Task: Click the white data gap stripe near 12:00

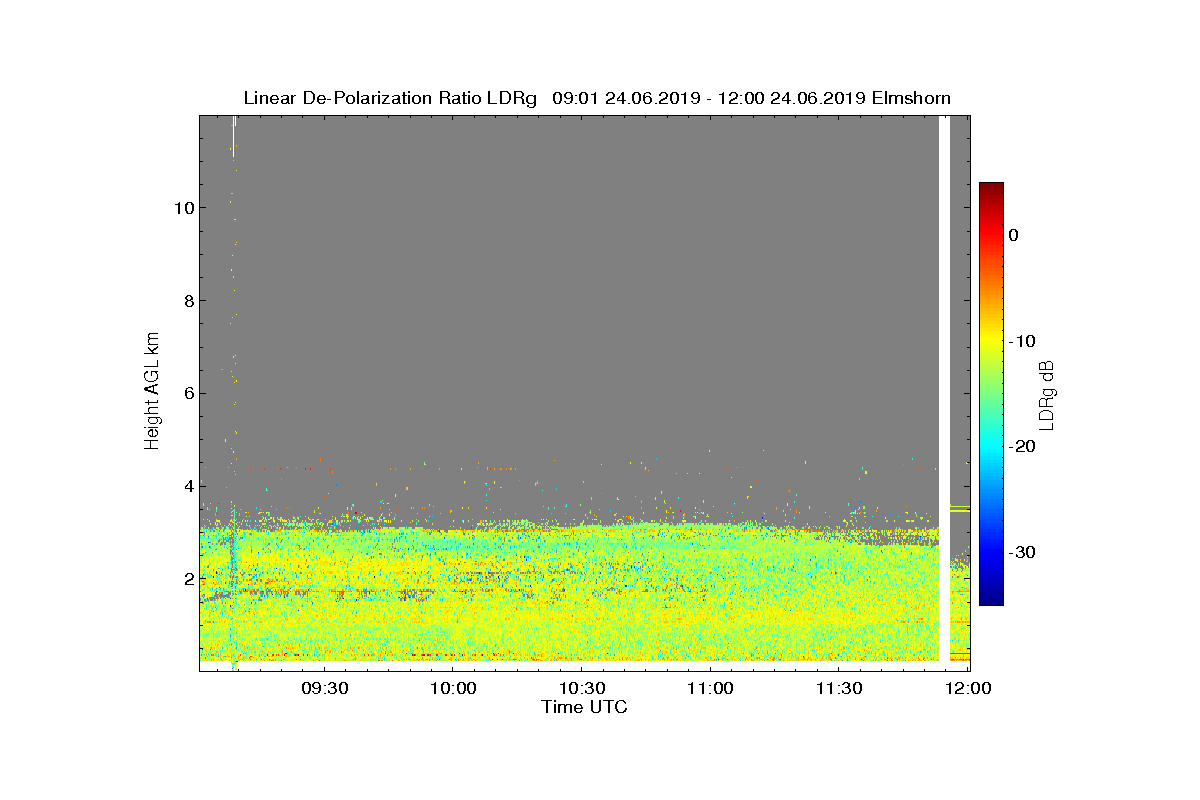Action: 944,389
